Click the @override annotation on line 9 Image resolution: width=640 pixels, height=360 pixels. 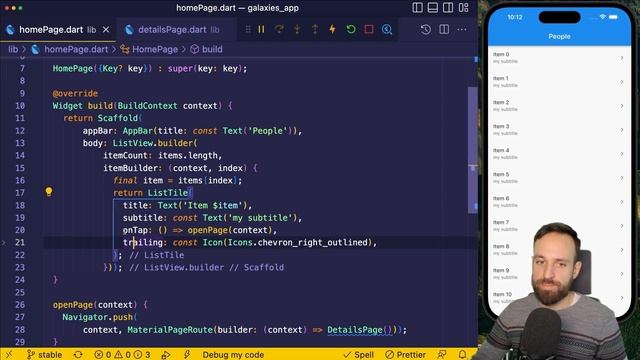click(x=75, y=93)
